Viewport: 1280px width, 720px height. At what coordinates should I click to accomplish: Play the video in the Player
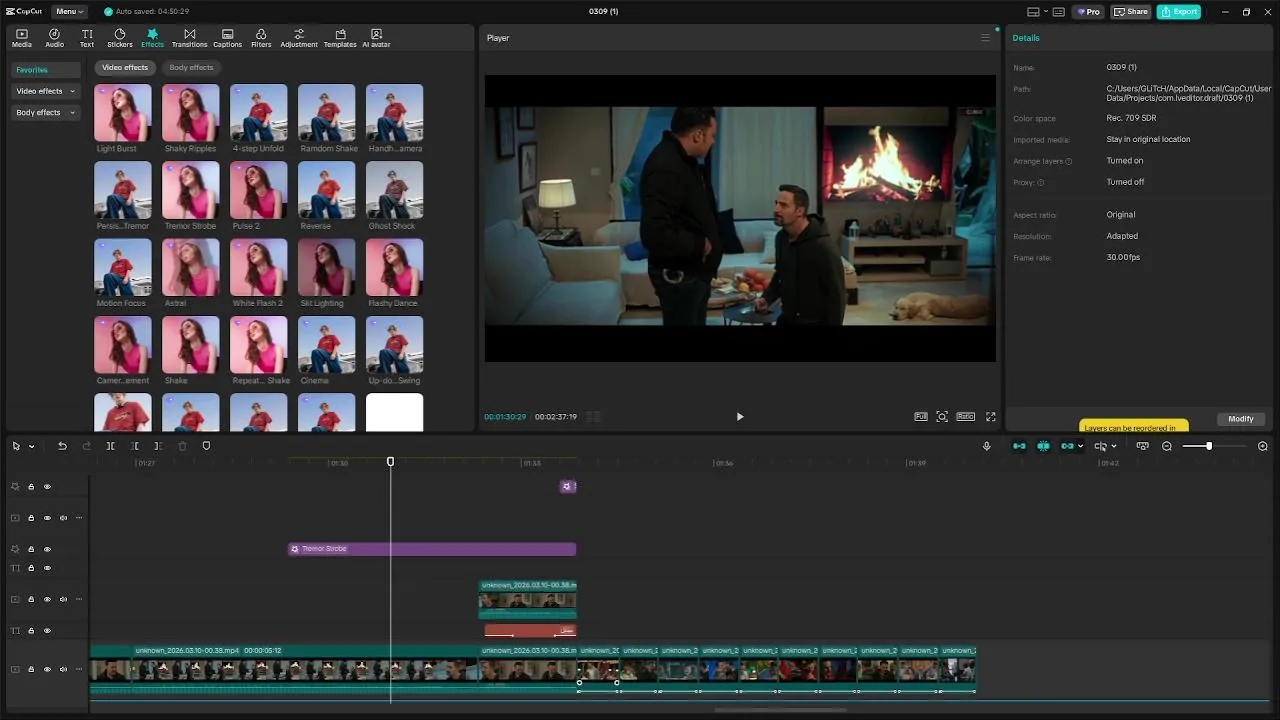point(740,417)
